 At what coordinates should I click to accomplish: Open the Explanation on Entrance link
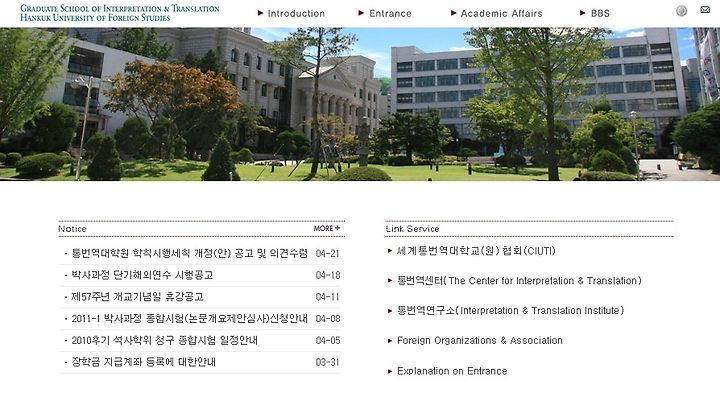(452, 371)
